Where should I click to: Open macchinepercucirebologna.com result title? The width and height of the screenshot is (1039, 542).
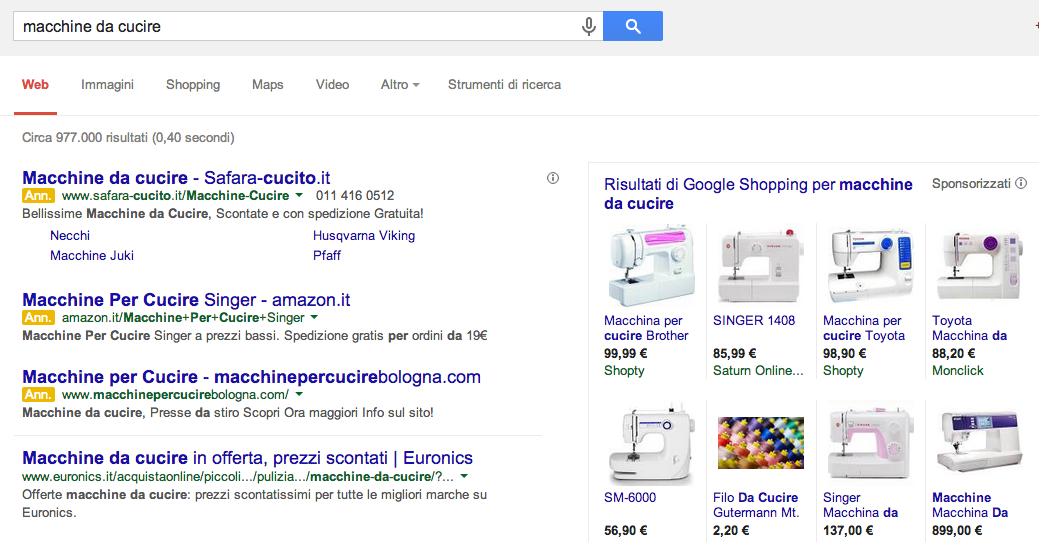click(x=252, y=376)
